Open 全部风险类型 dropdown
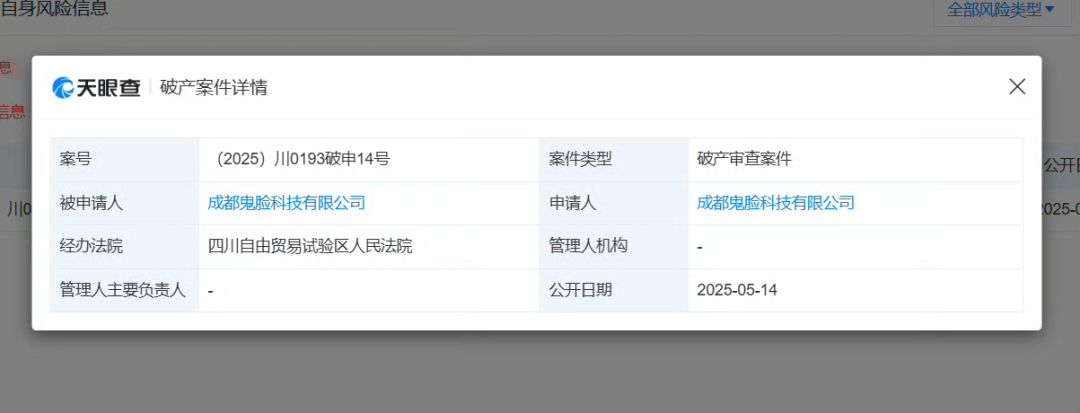Image resolution: width=1080 pixels, height=413 pixels. tap(1001, 10)
